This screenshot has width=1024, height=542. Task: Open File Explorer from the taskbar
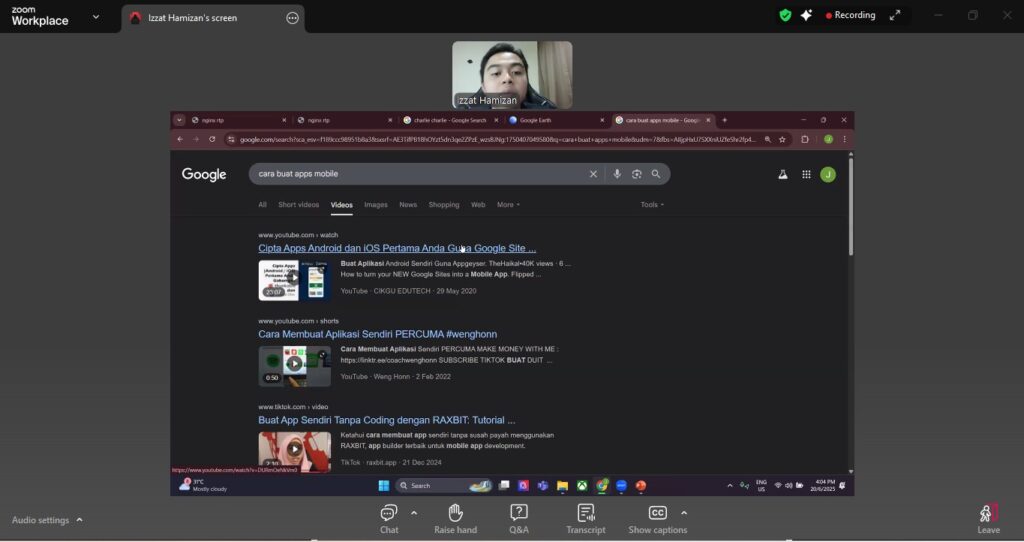[562, 485]
